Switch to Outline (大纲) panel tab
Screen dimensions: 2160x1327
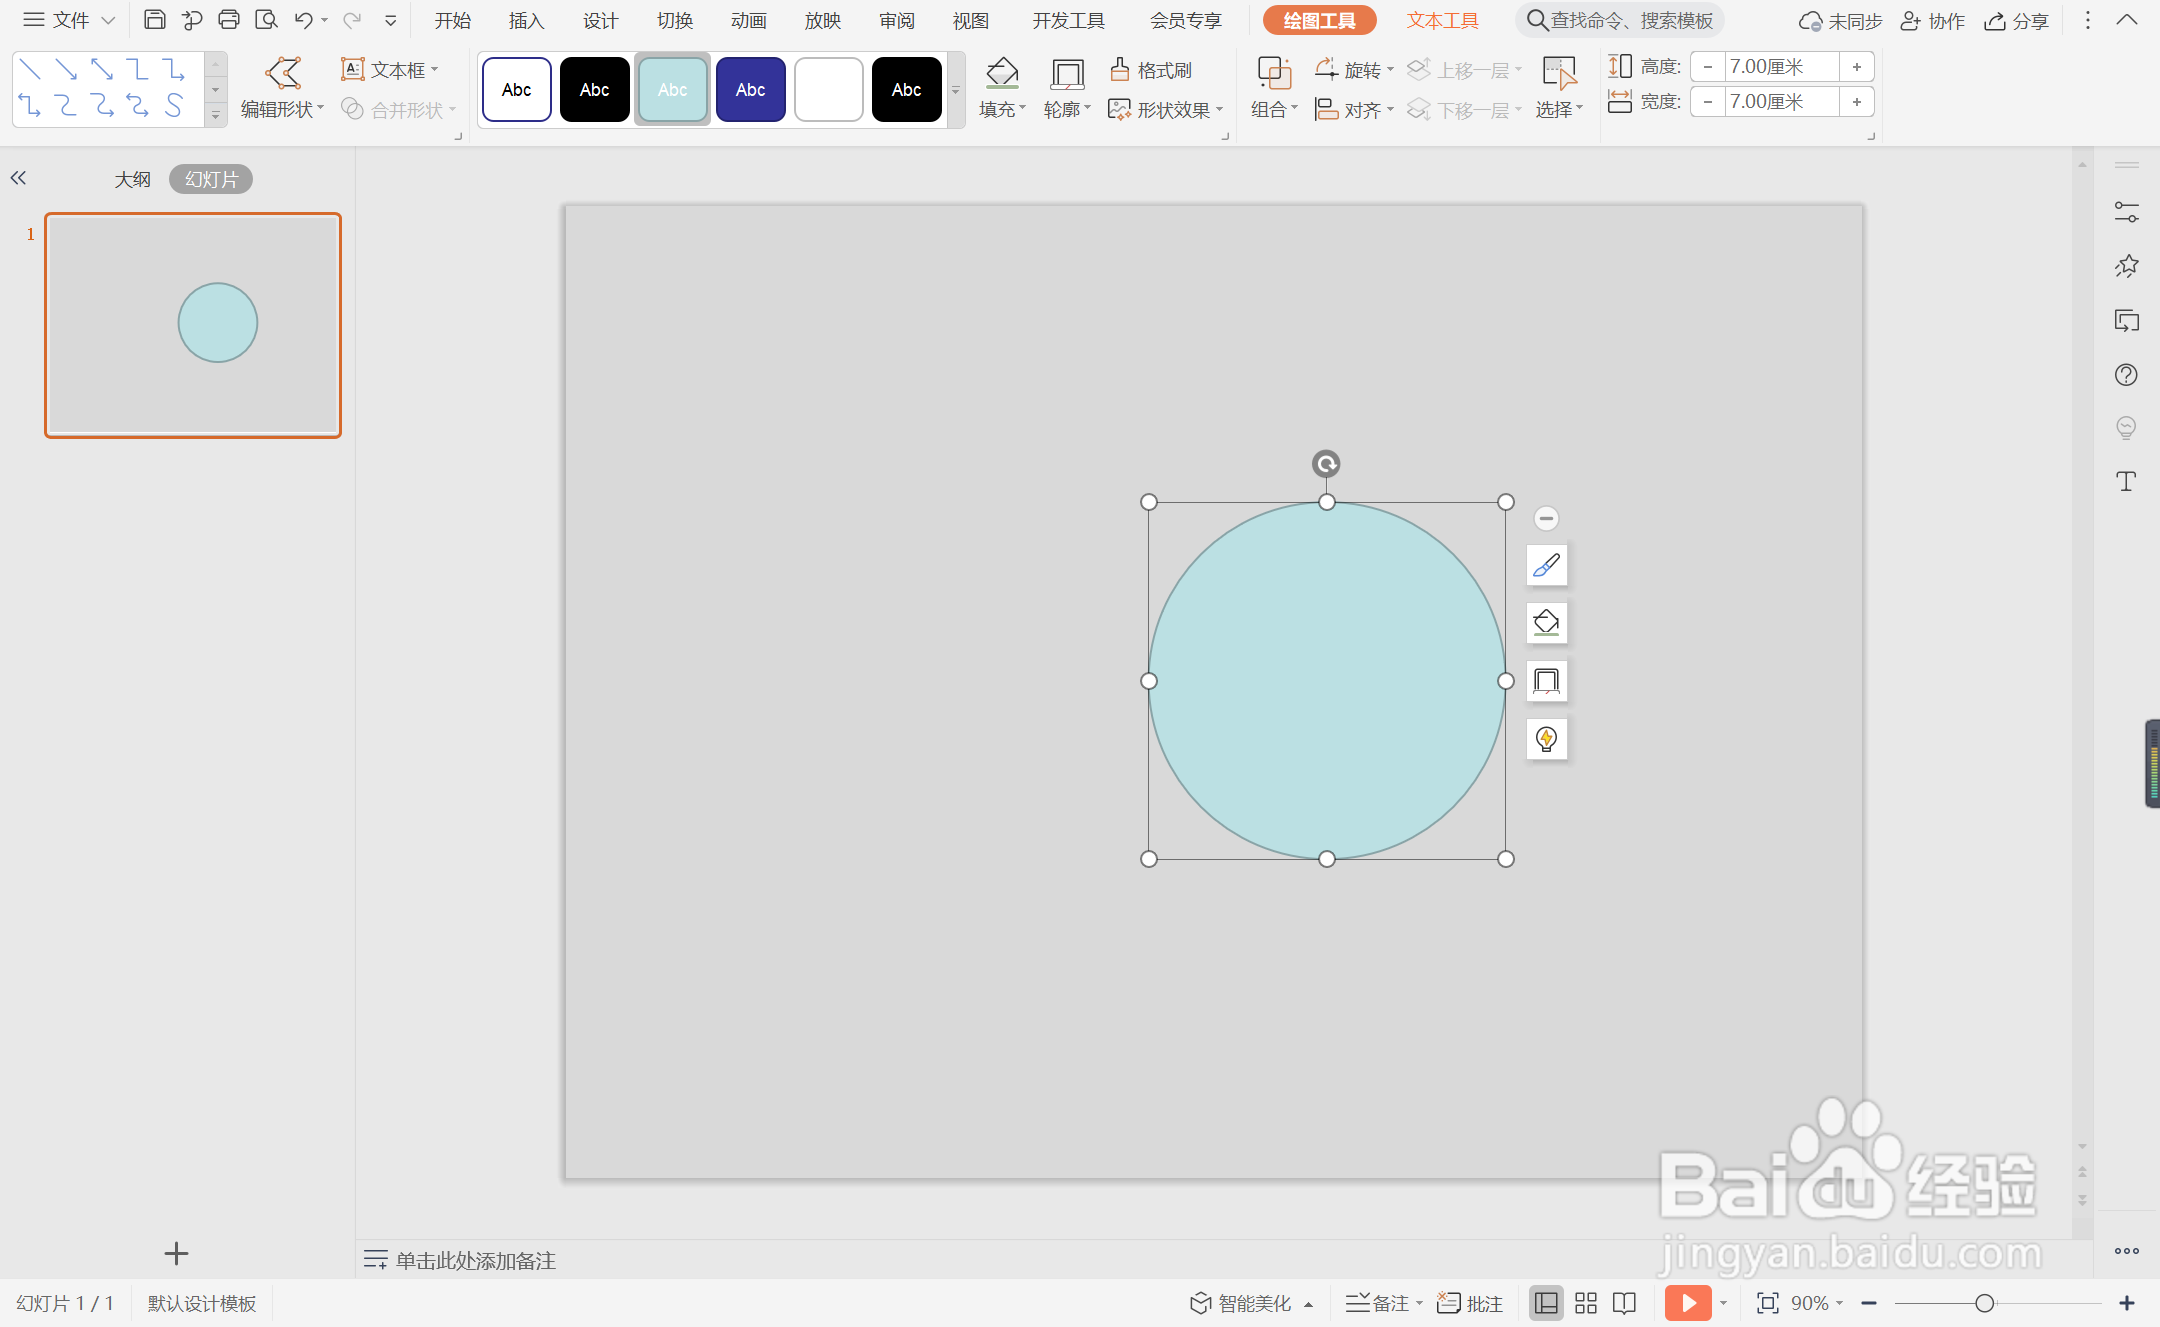click(x=132, y=179)
